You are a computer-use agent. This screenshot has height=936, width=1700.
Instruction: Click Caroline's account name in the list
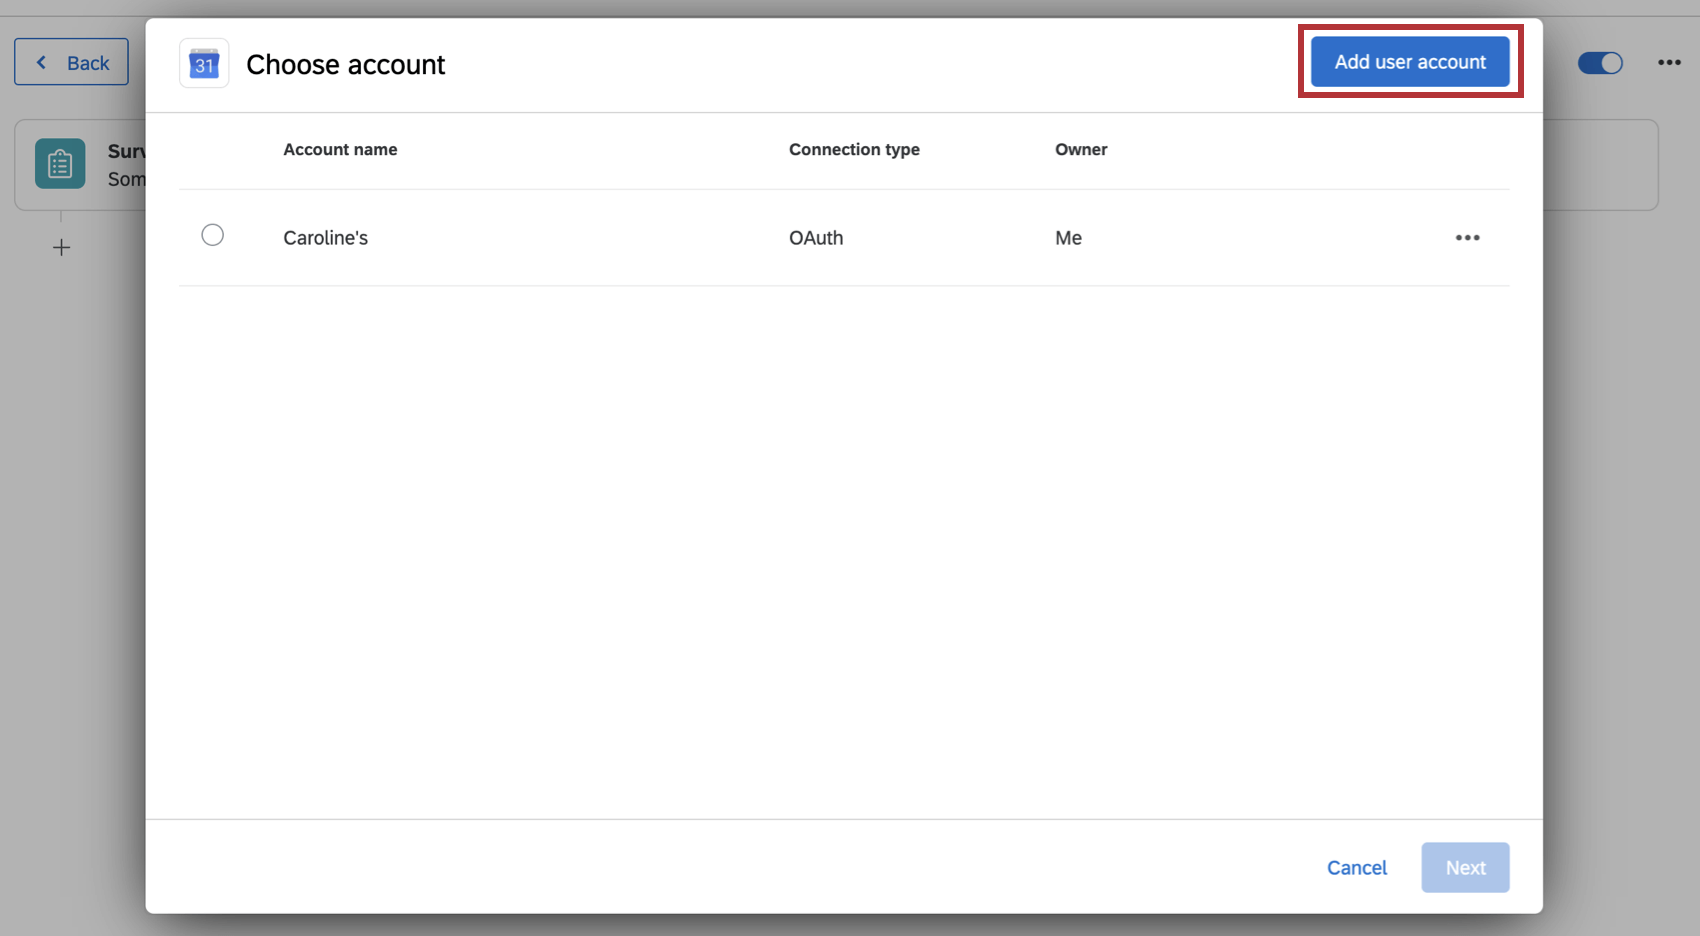[x=325, y=237]
